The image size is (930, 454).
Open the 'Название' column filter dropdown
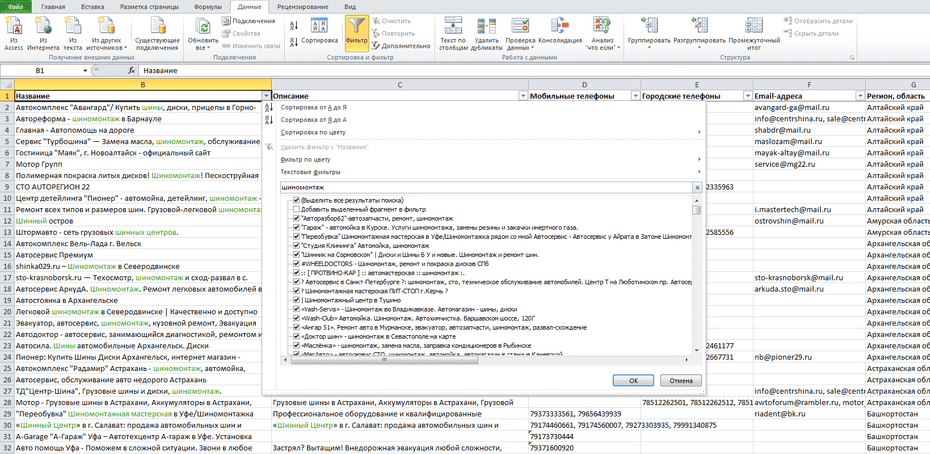pyautogui.click(x=266, y=96)
